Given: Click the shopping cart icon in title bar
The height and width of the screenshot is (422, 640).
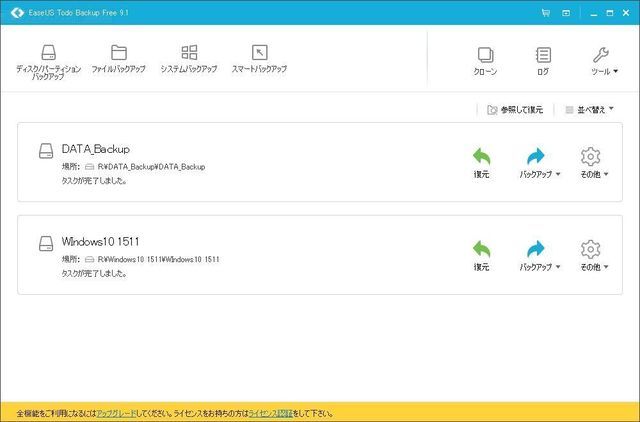Looking at the screenshot, I should pyautogui.click(x=545, y=13).
